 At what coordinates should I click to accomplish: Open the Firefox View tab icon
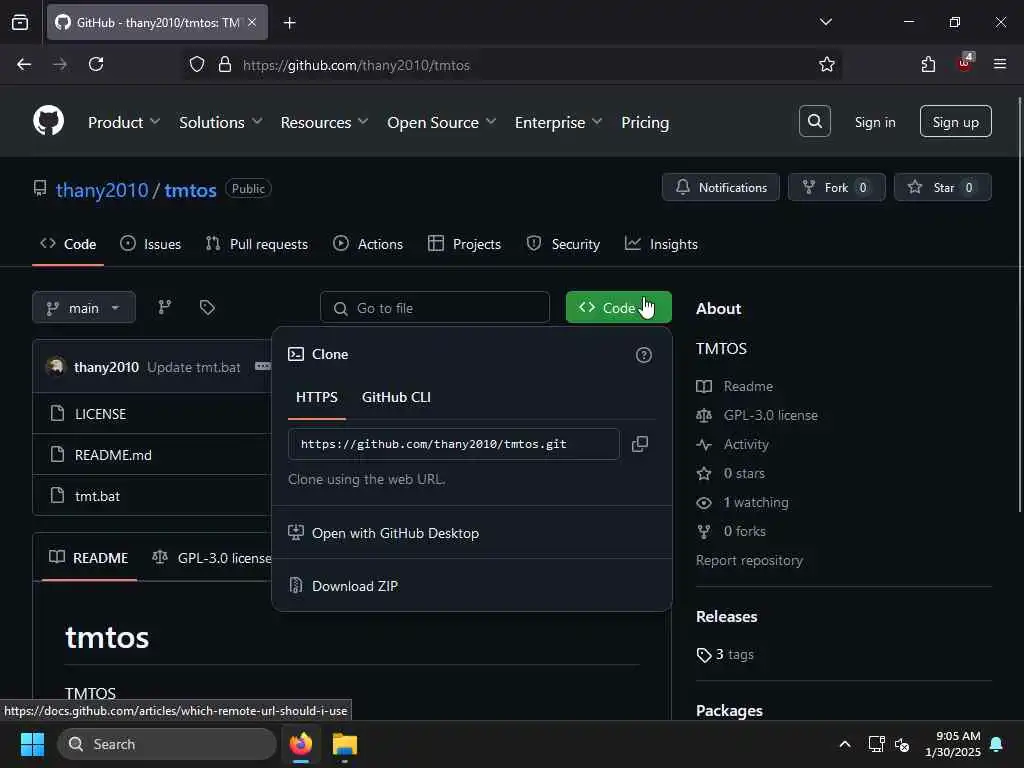20,23
